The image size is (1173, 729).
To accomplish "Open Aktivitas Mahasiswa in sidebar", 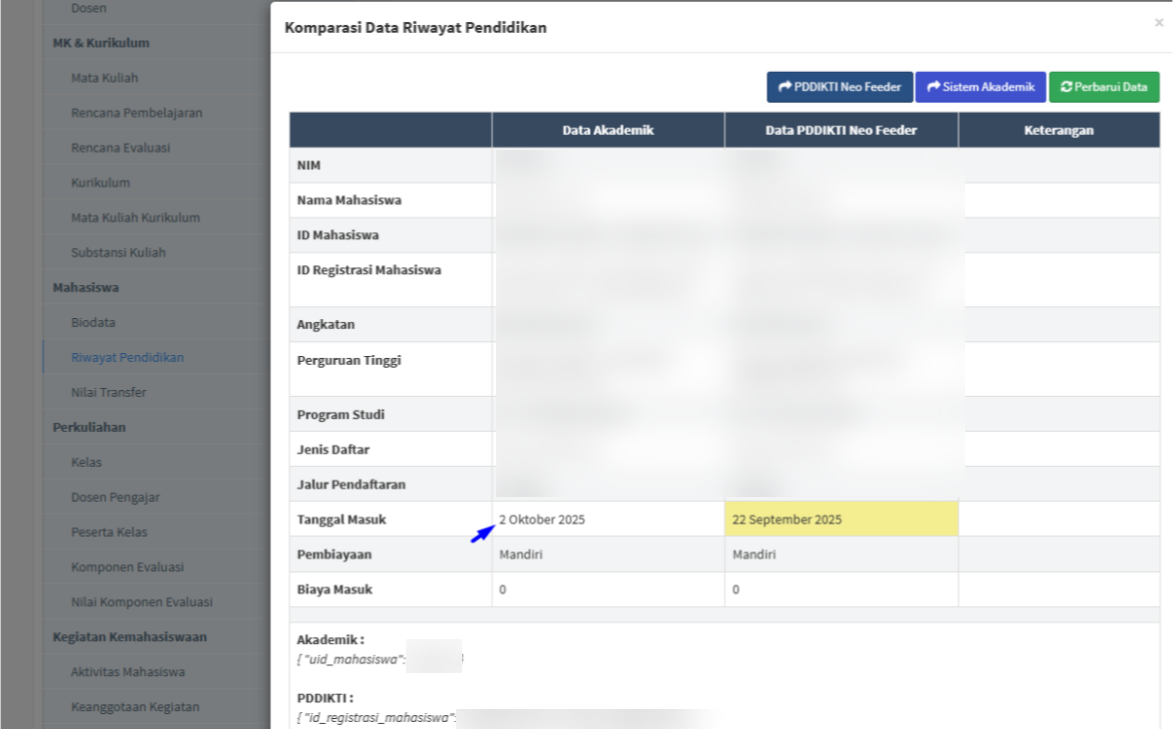I will point(127,672).
